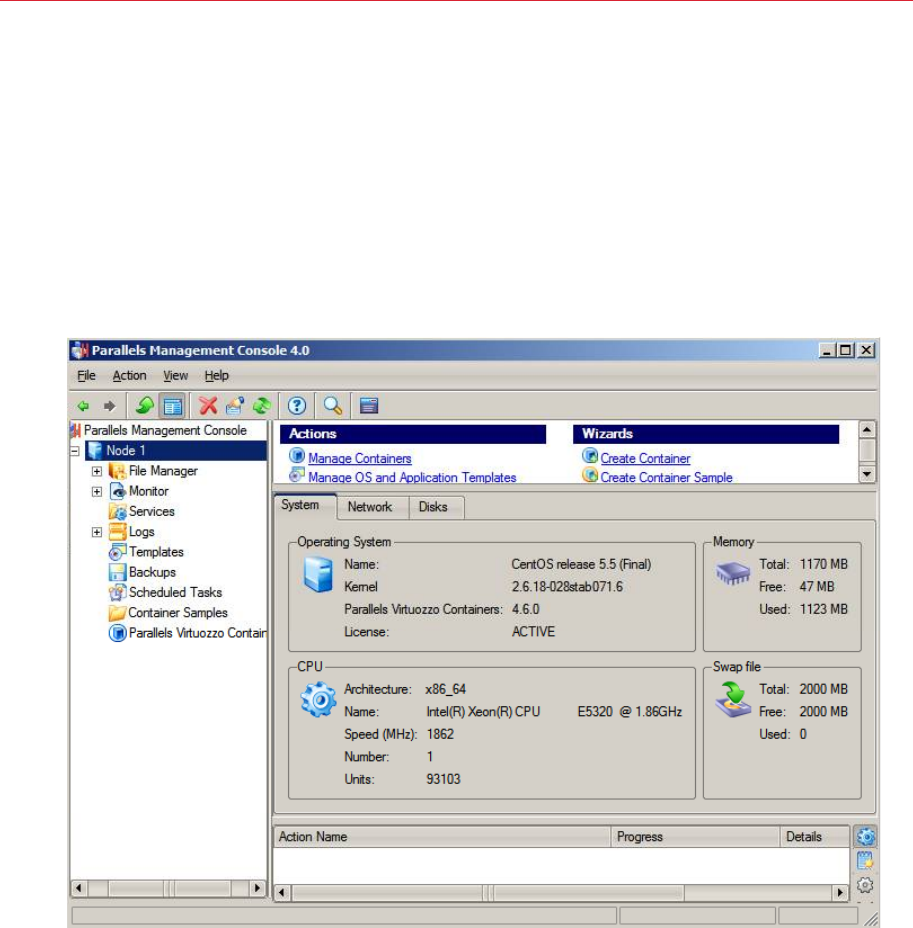The height and width of the screenshot is (928, 913).
Task: Click the green Refresh toolbar icon
Action: click(262, 406)
